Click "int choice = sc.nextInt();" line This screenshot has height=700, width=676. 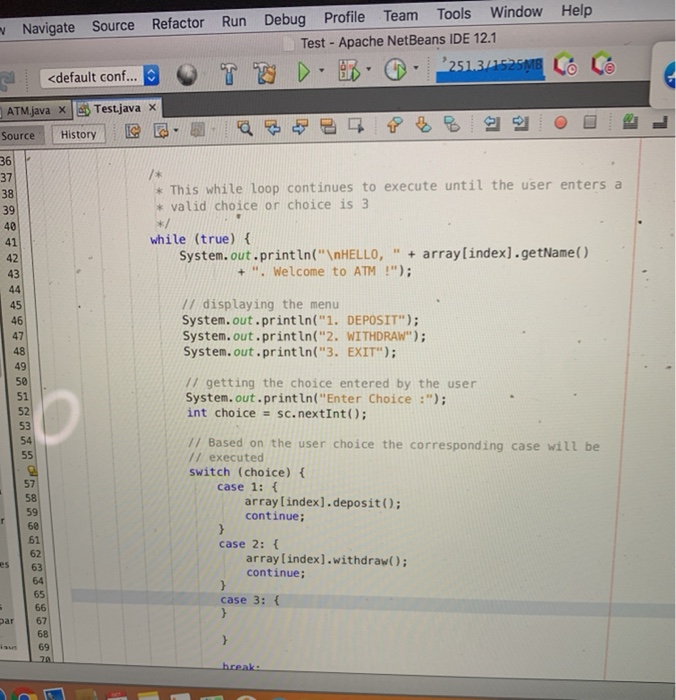click(277, 413)
